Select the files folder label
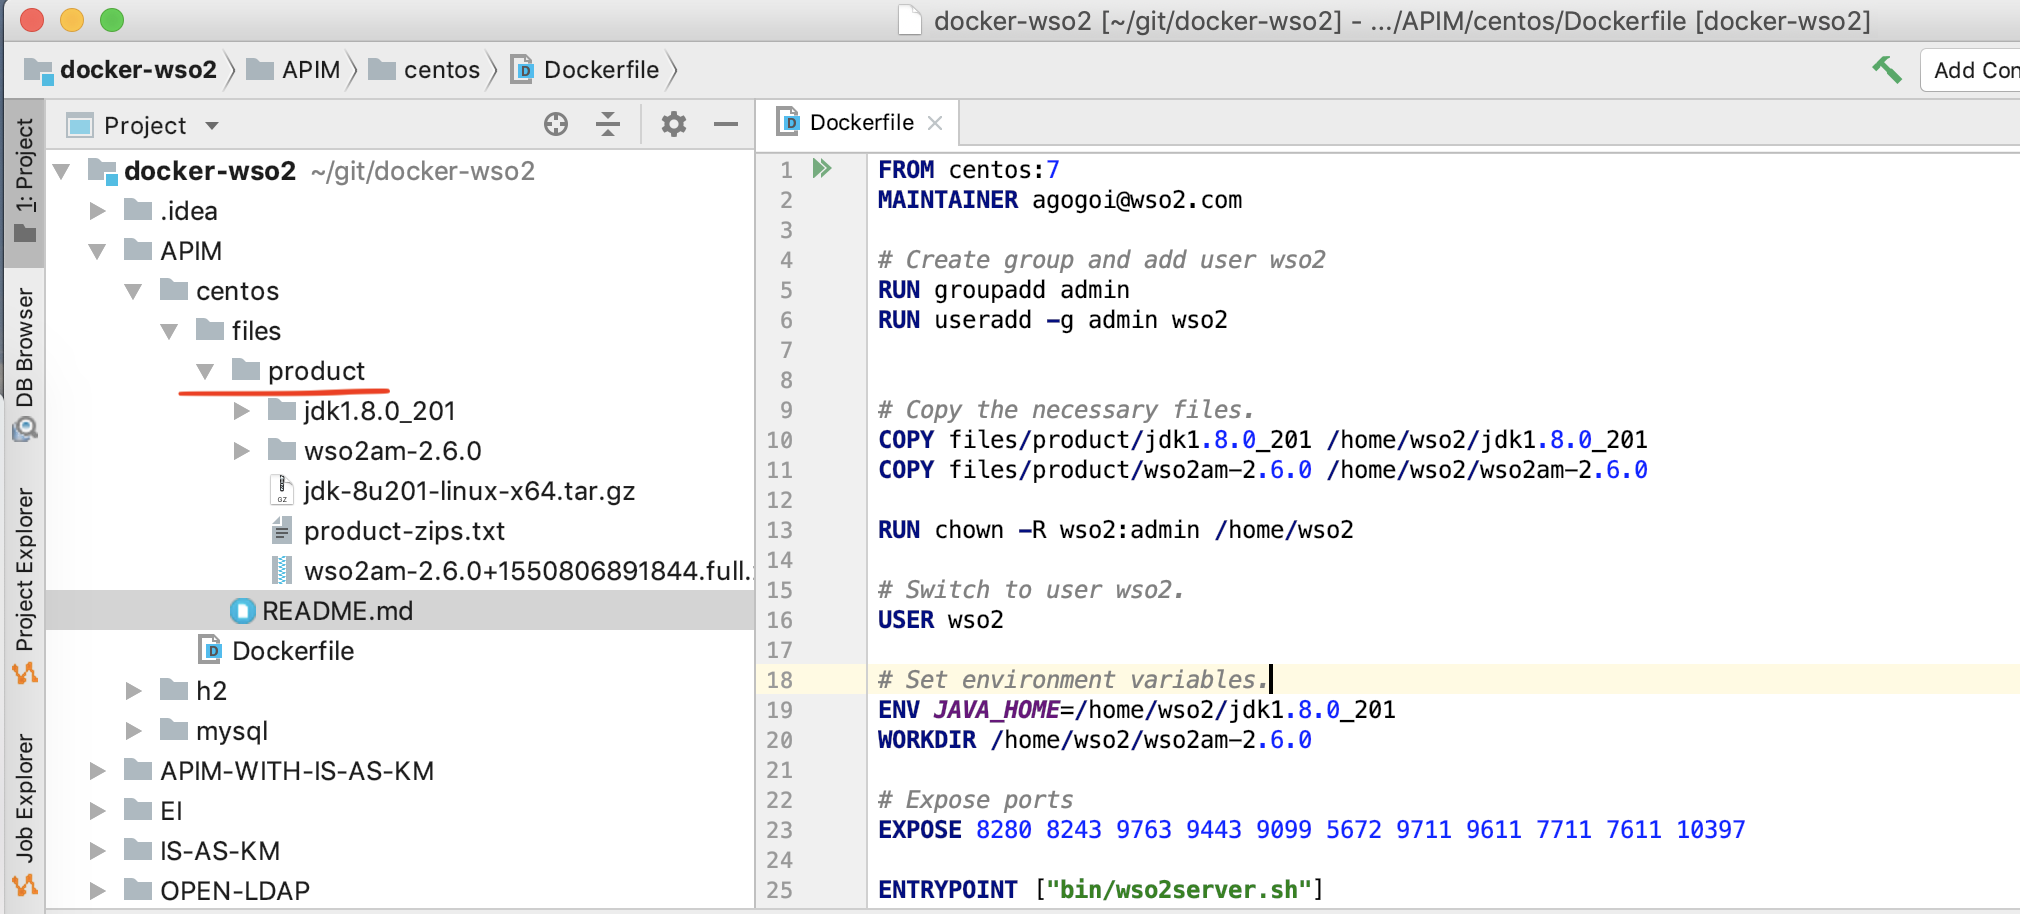 click(x=256, y=331)
